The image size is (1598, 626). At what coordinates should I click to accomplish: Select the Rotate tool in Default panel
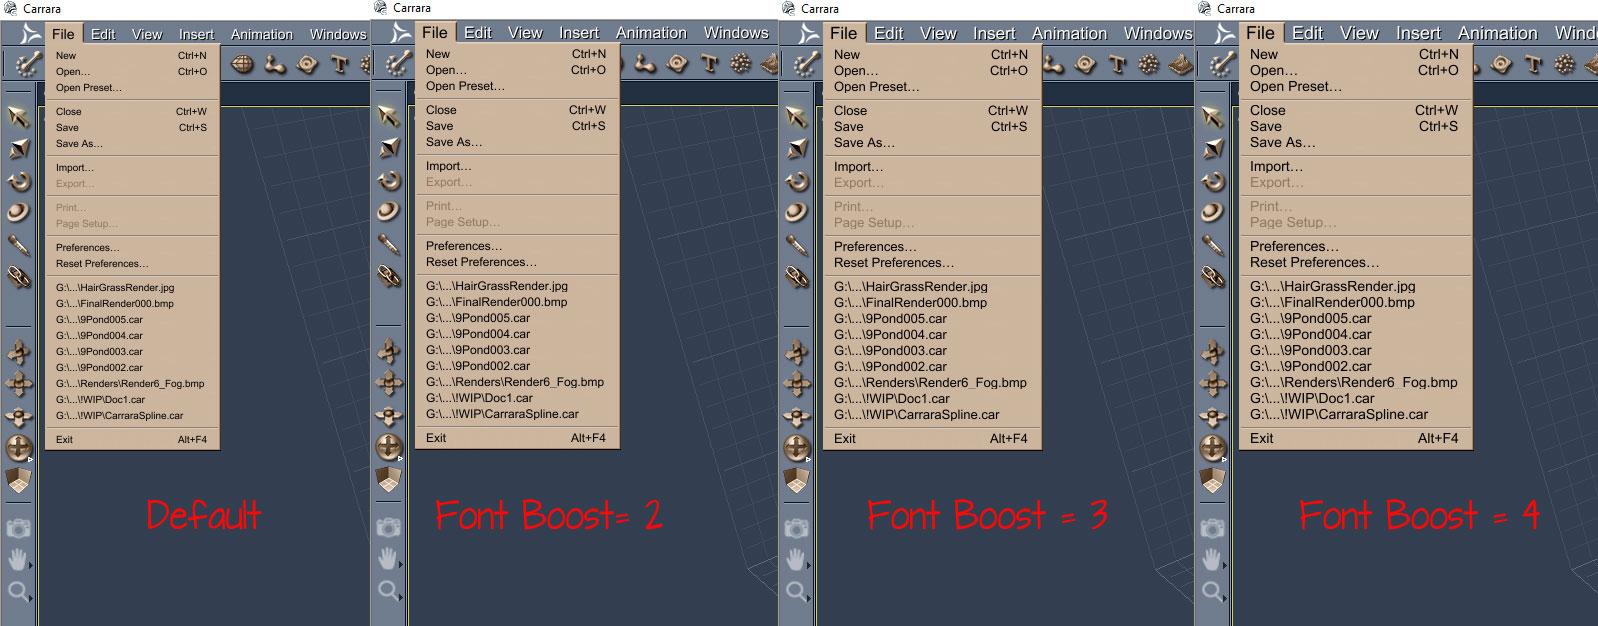point(19,181)
